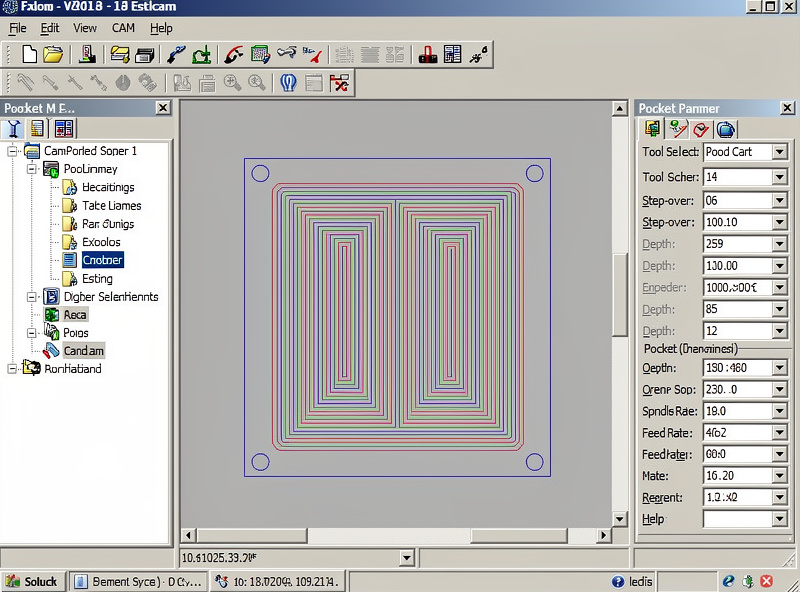This screenshot has height=592, width=800.
Task: Collapse the Poios tree node
Action: click(x=32, y=333)
